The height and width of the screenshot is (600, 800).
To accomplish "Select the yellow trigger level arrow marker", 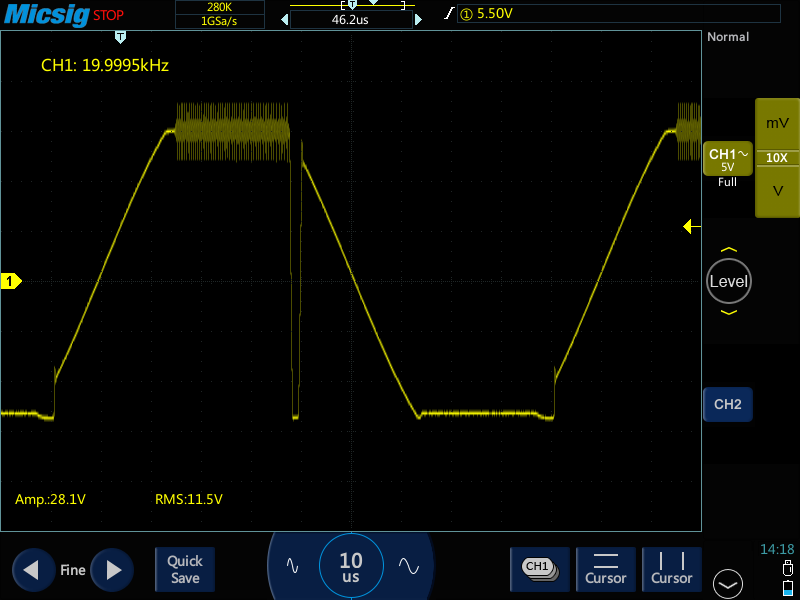I will point(692,227).
